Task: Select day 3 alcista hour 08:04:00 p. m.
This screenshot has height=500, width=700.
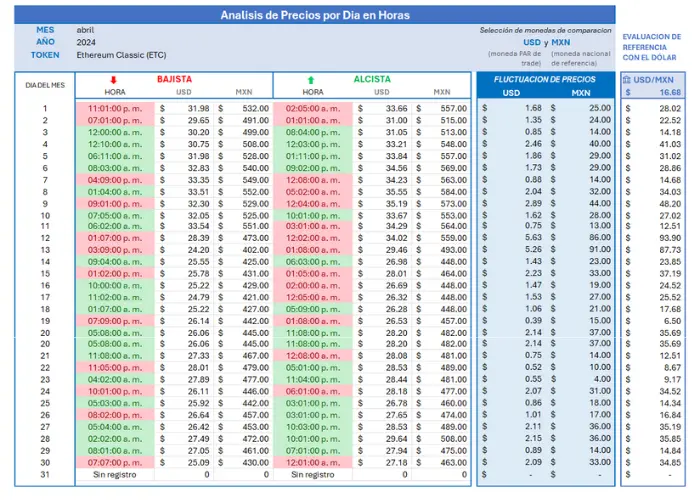Action: (x=312, y=132)
